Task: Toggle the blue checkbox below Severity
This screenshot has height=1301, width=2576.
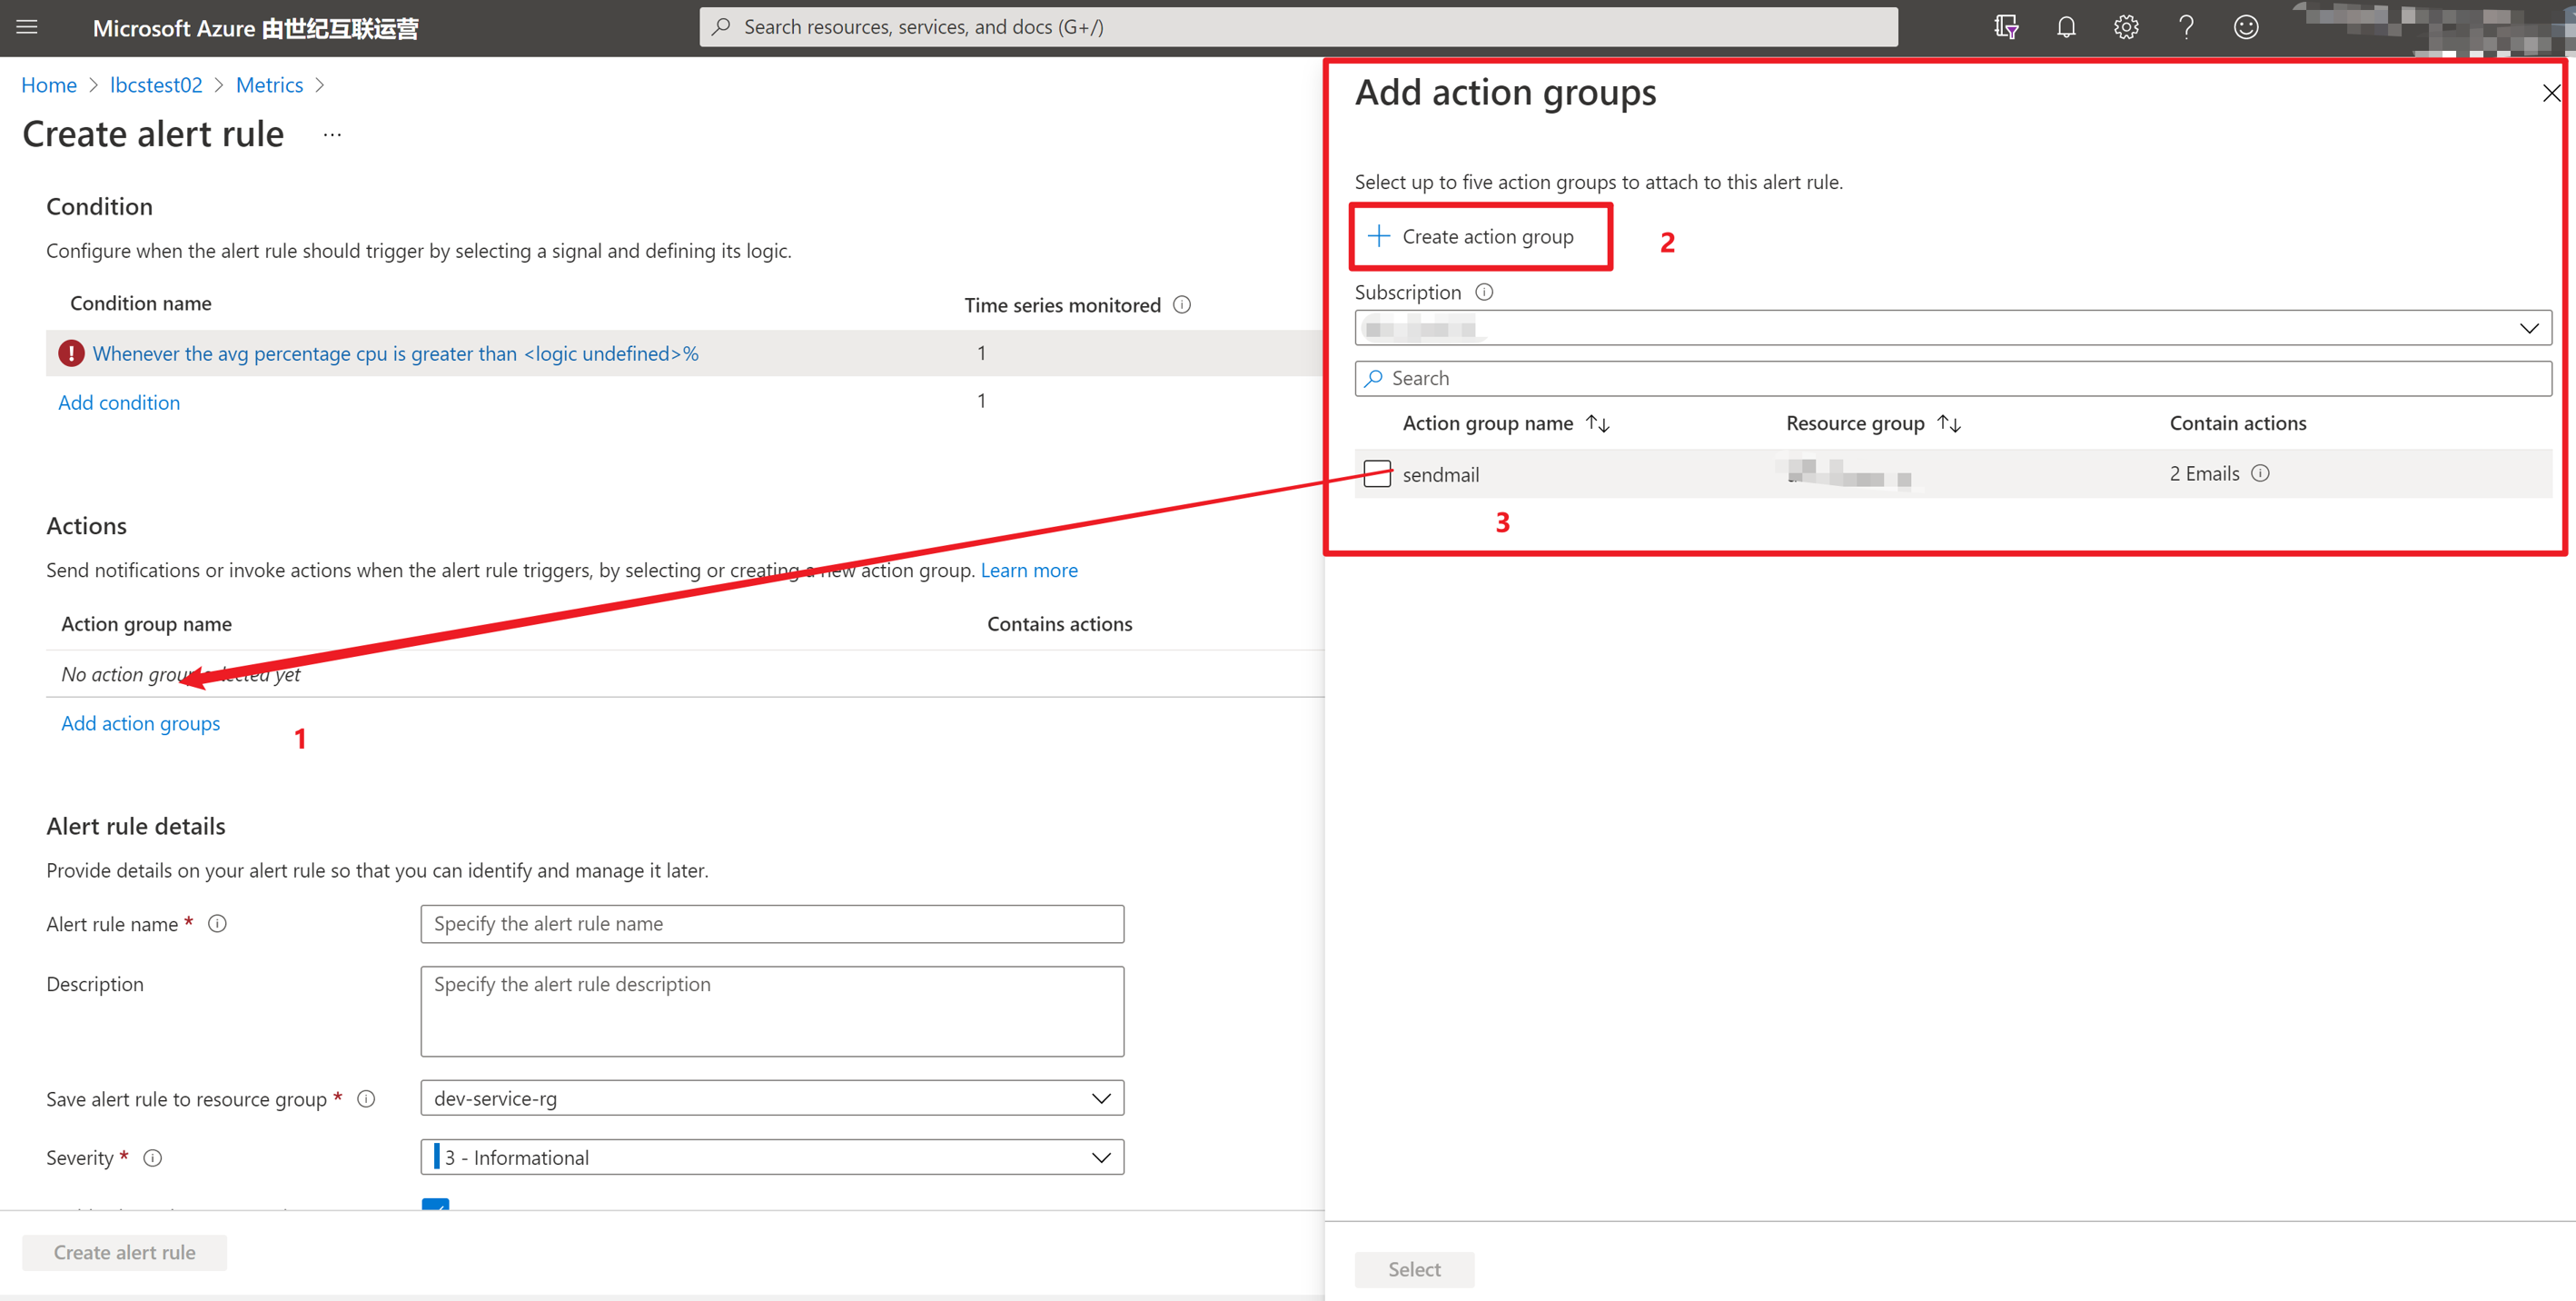Action: click(x=435, y=1205)
